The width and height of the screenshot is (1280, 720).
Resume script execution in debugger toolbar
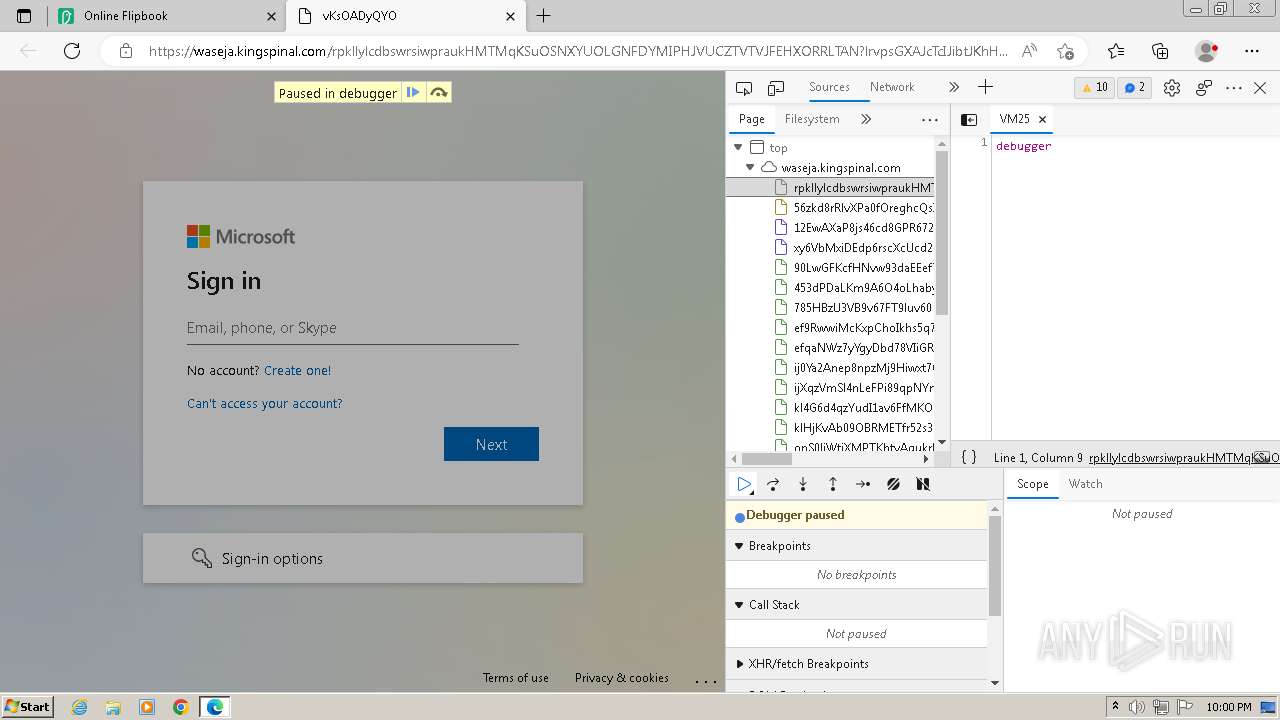click(744, 484)
